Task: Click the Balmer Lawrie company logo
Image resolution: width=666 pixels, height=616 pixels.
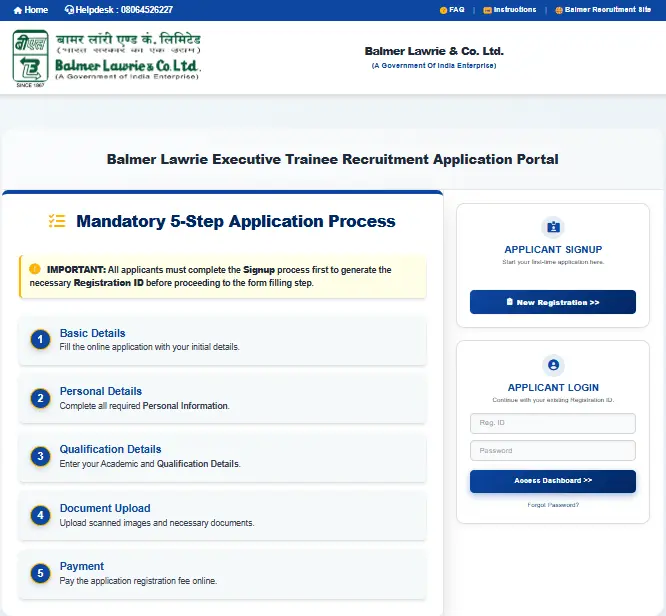Action: [107, 58]
